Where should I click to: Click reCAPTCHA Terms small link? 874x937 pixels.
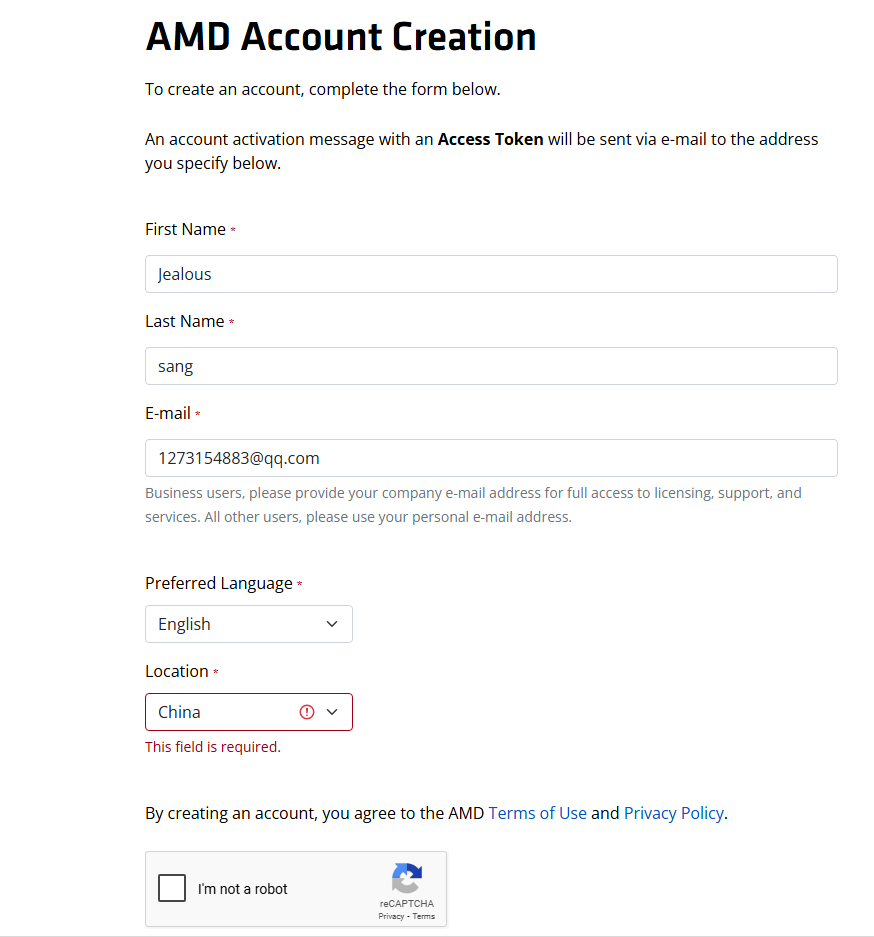424,916
